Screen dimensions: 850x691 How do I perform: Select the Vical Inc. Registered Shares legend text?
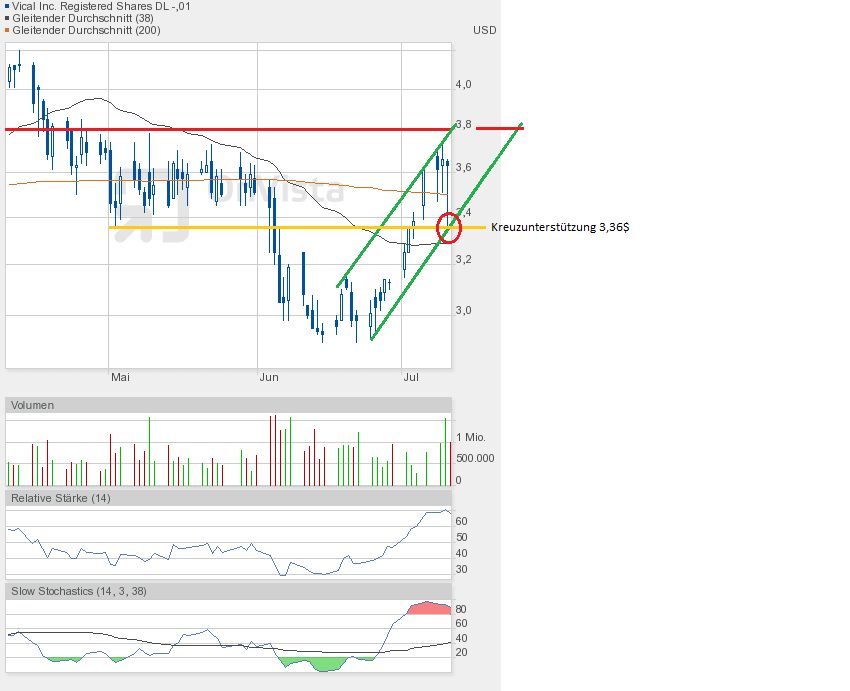(x=101, y=6)
